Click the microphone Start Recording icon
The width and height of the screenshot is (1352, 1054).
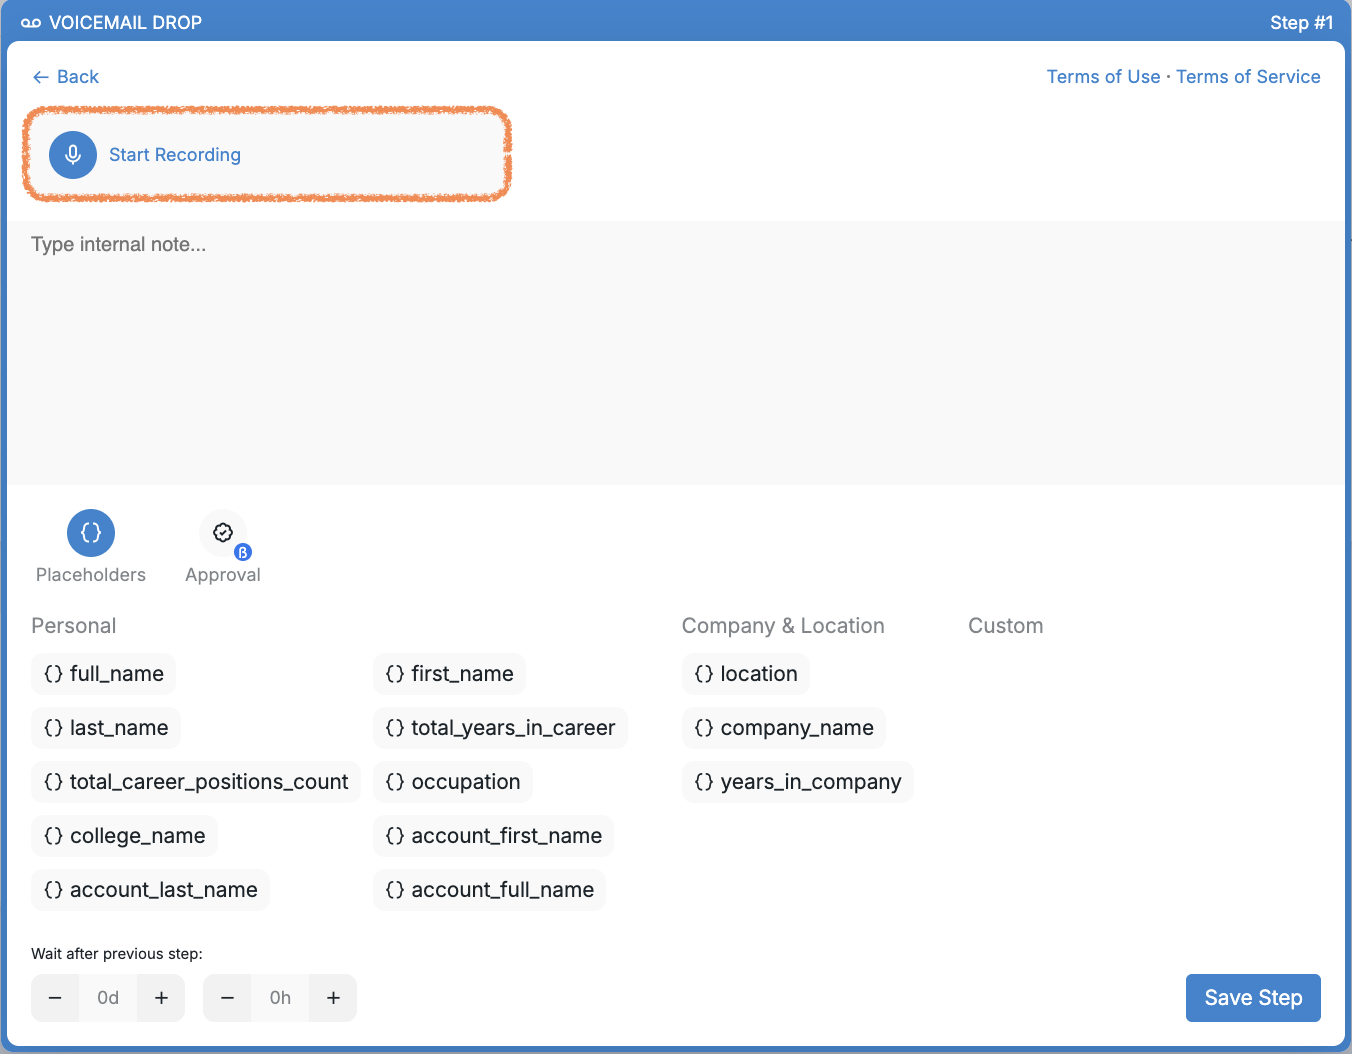[x=73, y=155]
